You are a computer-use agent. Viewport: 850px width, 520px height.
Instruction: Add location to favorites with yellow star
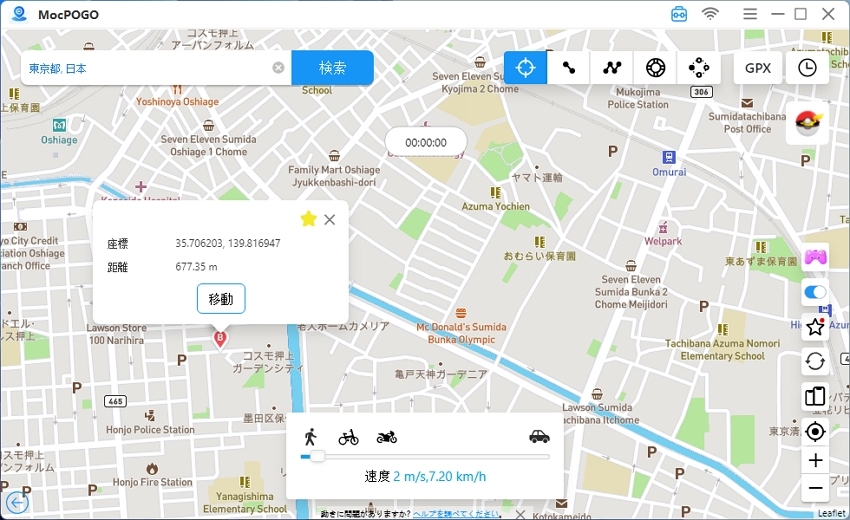308,219
